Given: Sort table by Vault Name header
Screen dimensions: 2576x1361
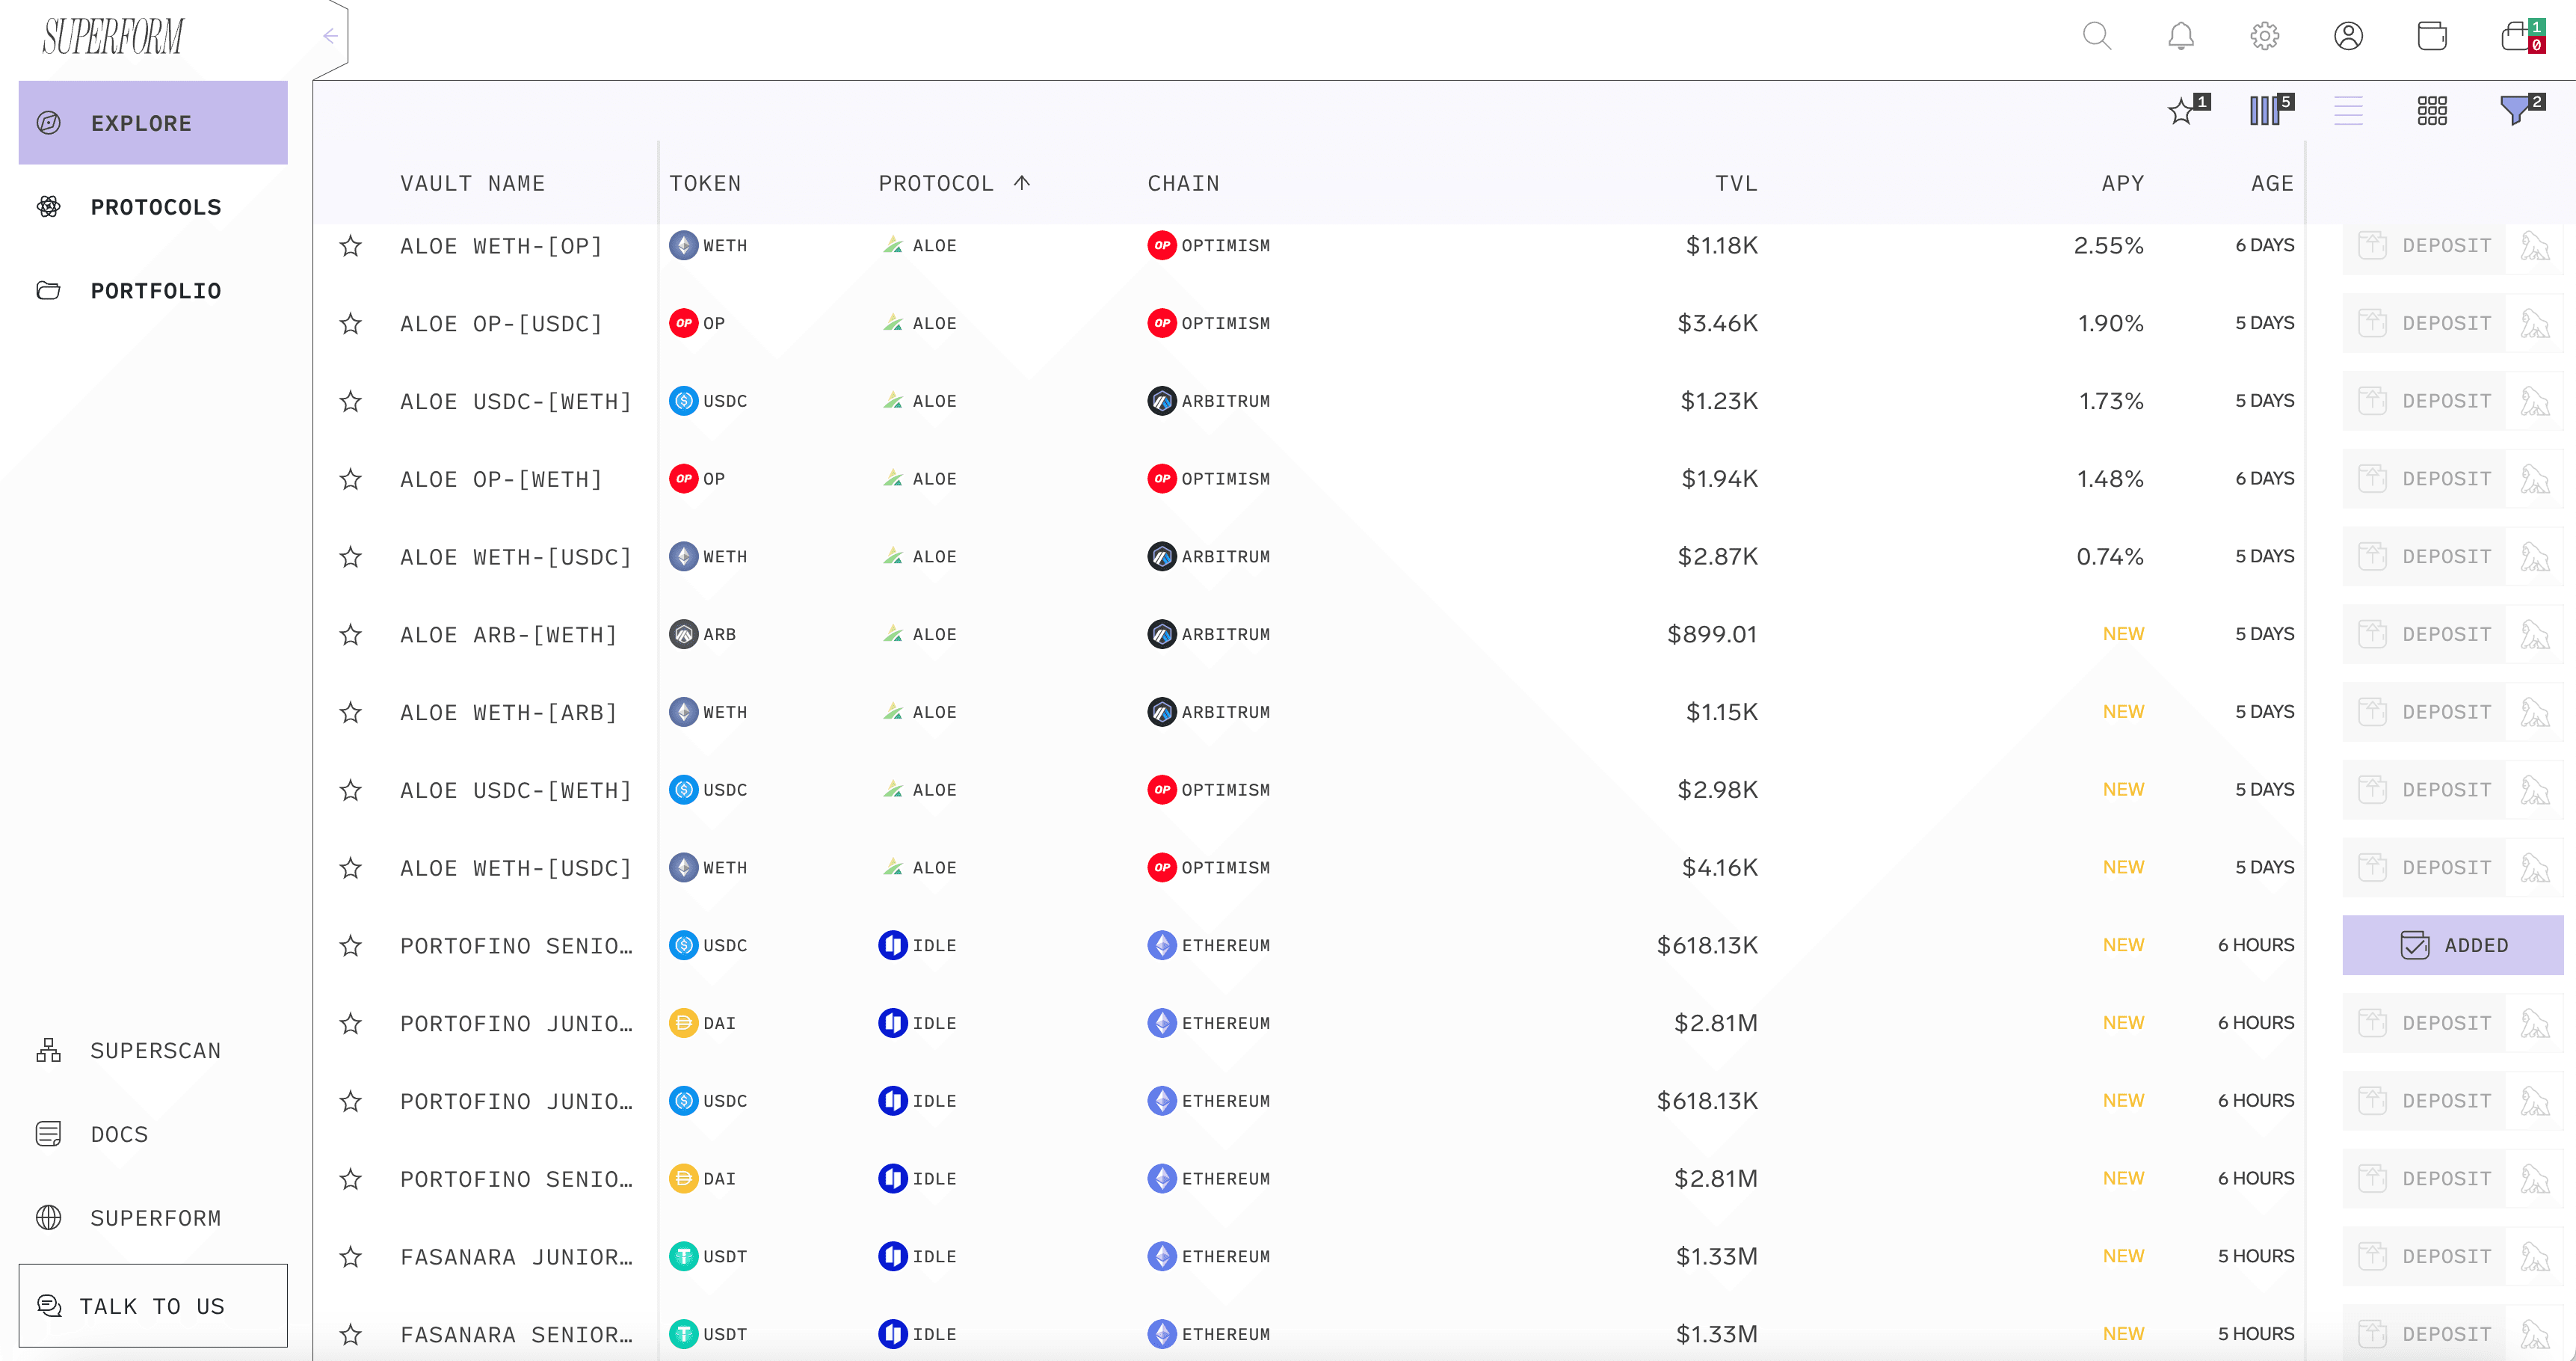Looking at the screenshot, I should (472, 184).
